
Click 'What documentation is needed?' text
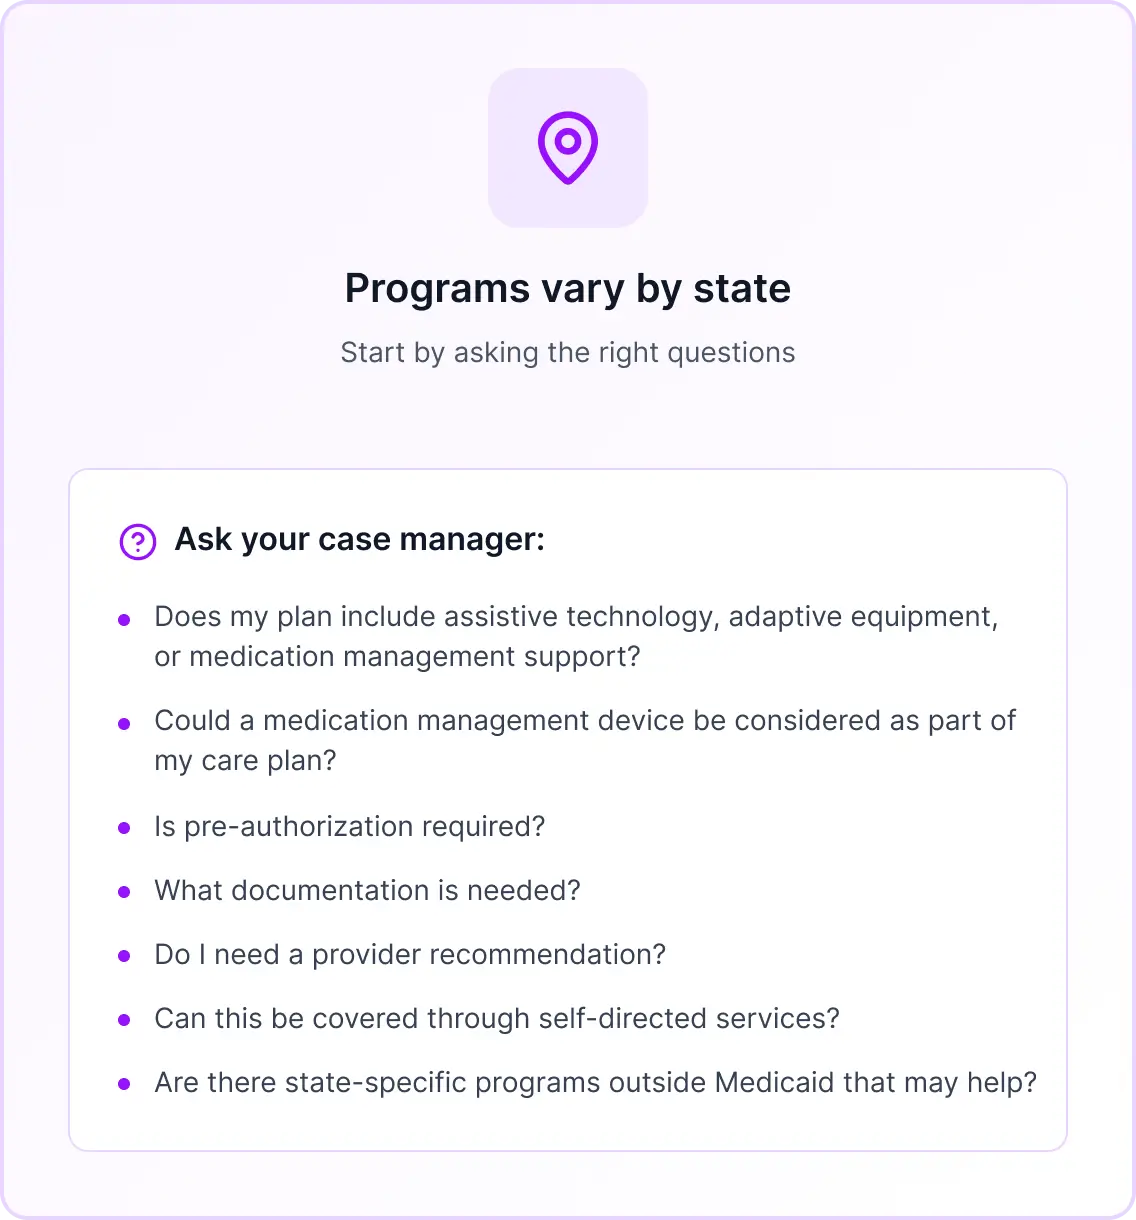(x=367, y=891)
